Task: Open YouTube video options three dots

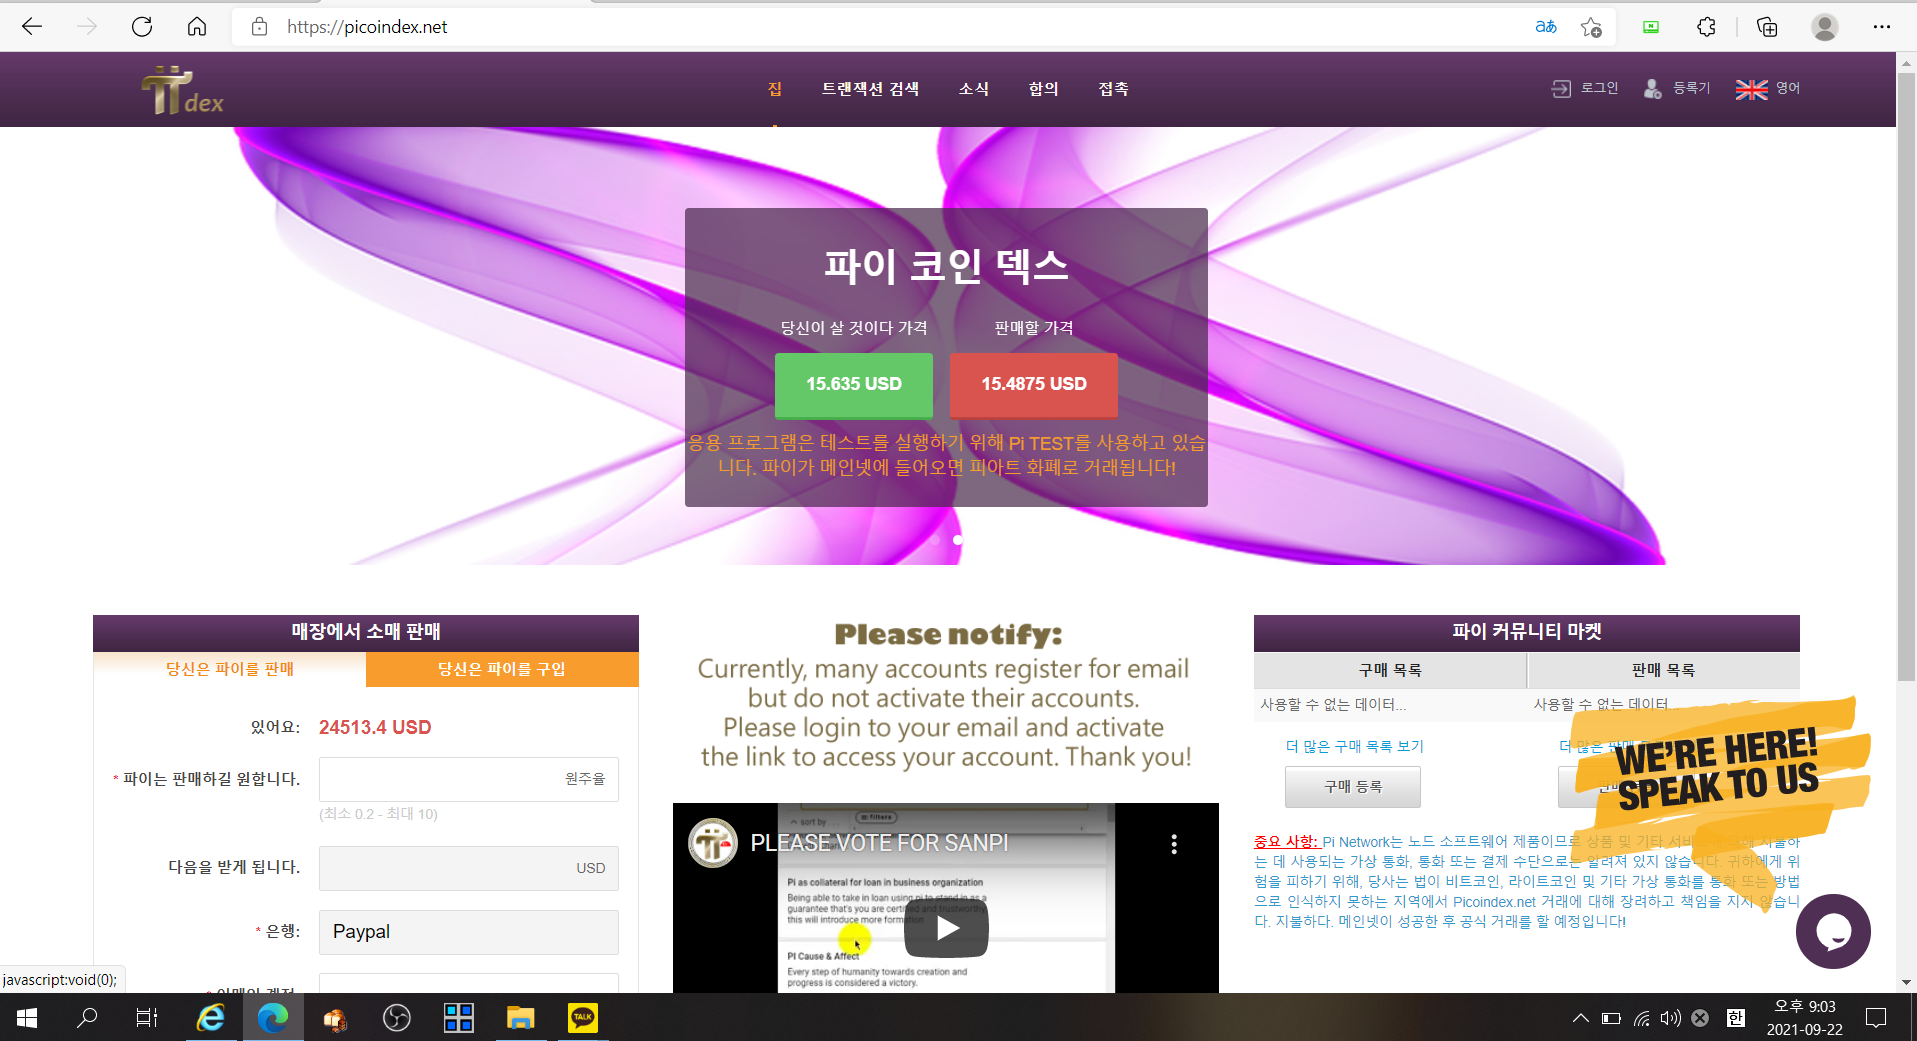Action: (1174, 844)
